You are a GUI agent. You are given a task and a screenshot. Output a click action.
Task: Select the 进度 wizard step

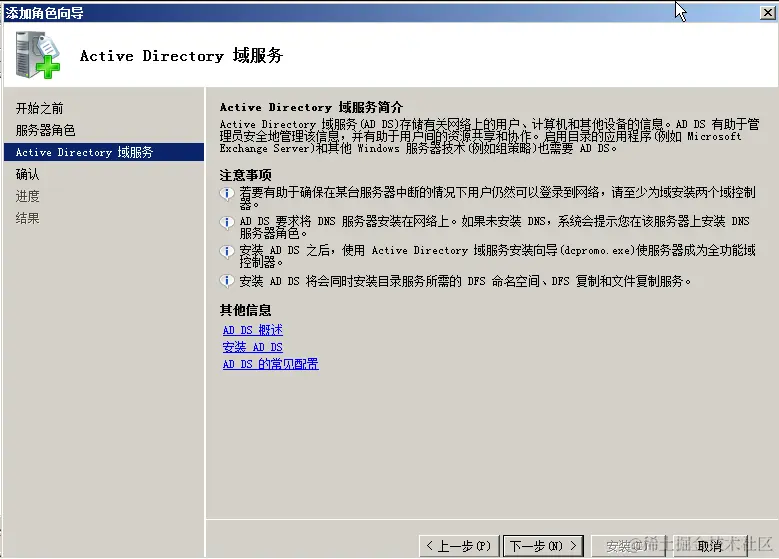[27, 196]
